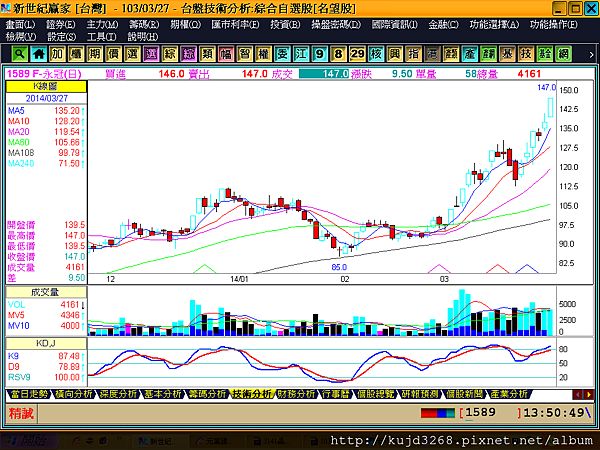
Task: Switch to 研報預測 tab
Action: click(420, 394)
